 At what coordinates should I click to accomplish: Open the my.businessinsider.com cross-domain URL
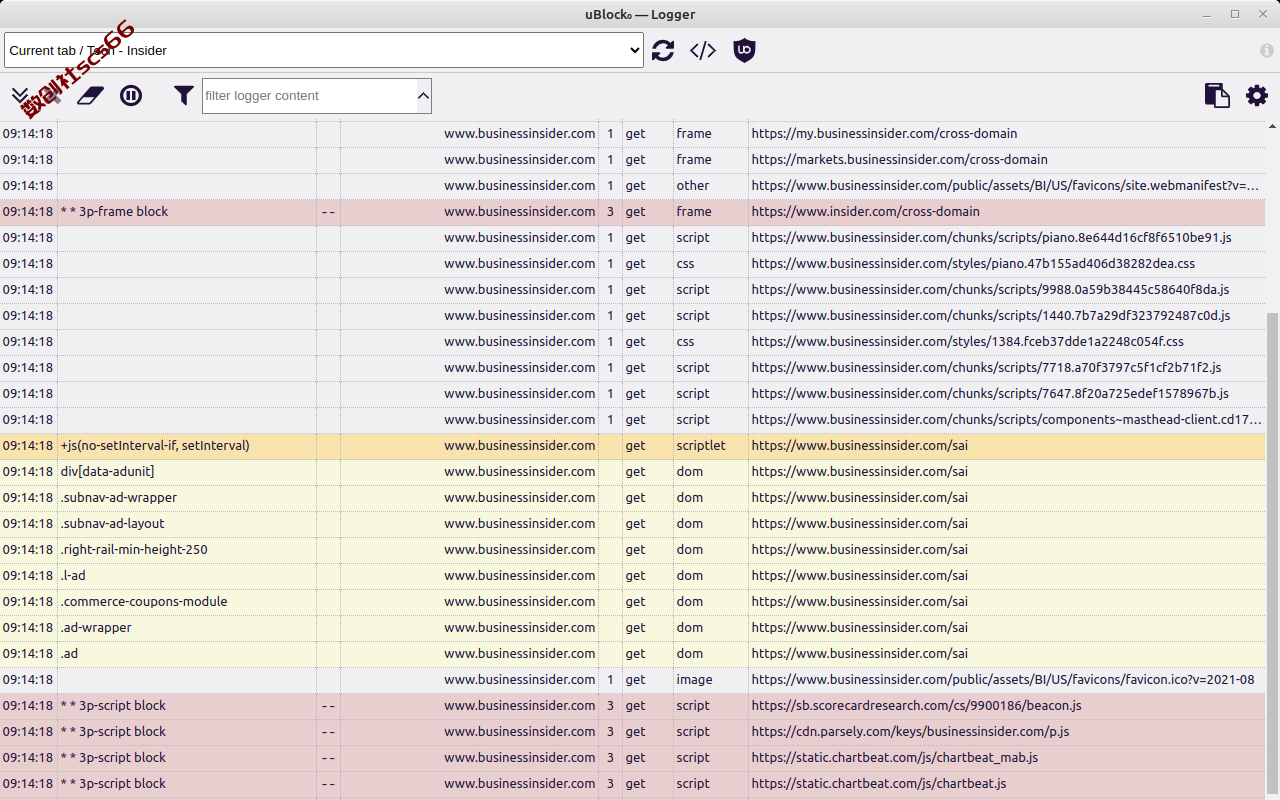[884, 134]
